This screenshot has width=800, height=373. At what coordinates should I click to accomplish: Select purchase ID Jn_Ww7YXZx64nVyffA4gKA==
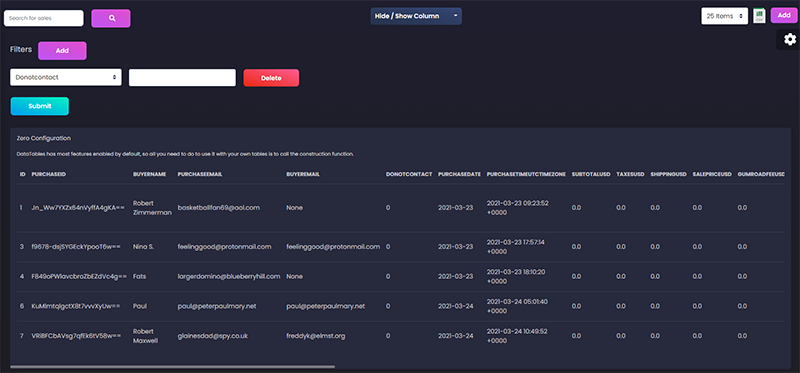click(x=78, y=208)
